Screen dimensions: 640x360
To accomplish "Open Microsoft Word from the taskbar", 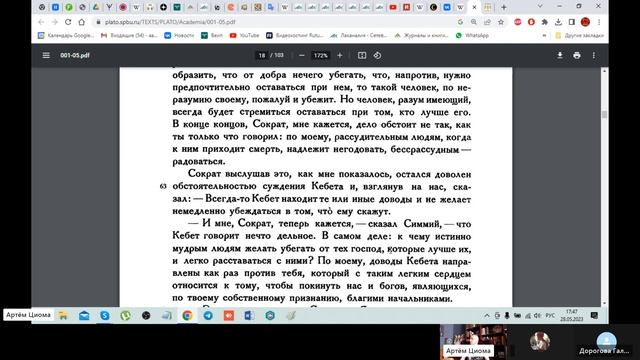I will tap(249, 315).
